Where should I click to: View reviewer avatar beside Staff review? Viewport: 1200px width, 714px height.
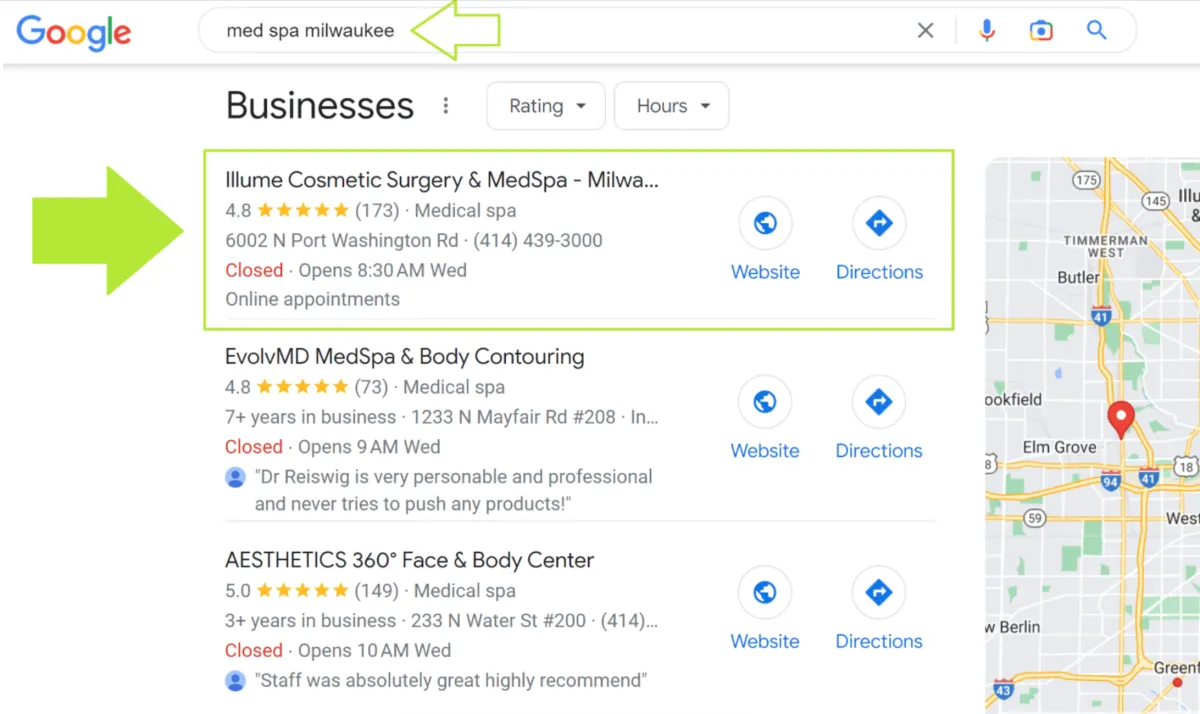[x=236, y=681]
